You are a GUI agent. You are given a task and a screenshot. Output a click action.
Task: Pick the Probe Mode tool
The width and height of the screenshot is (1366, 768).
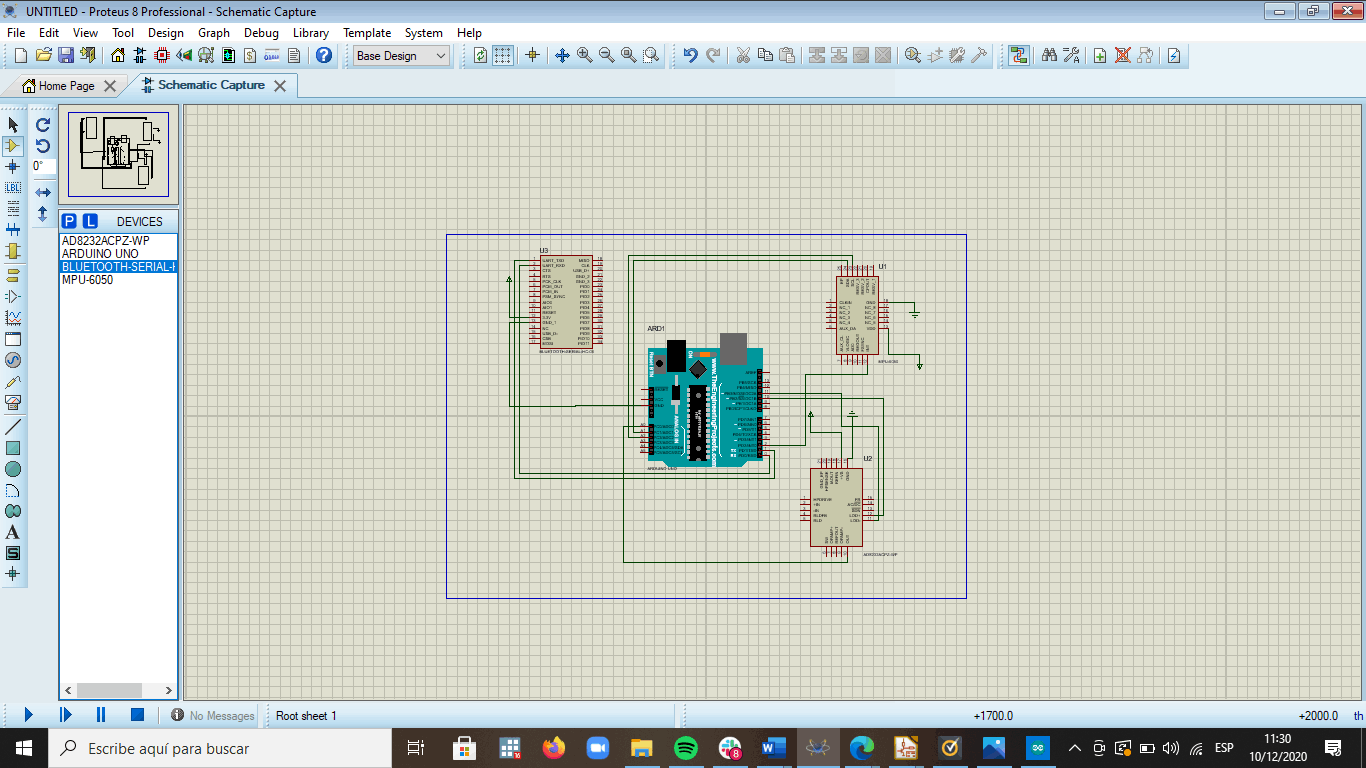point(13,381)
